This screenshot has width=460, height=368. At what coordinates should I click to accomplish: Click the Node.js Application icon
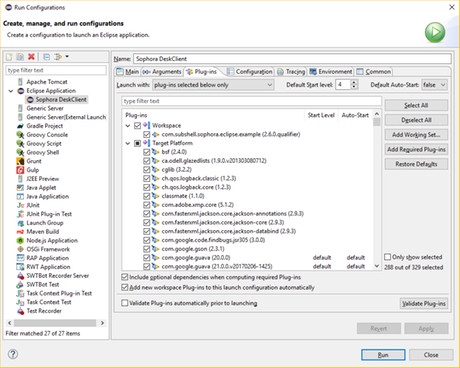[x=20, y=240]
